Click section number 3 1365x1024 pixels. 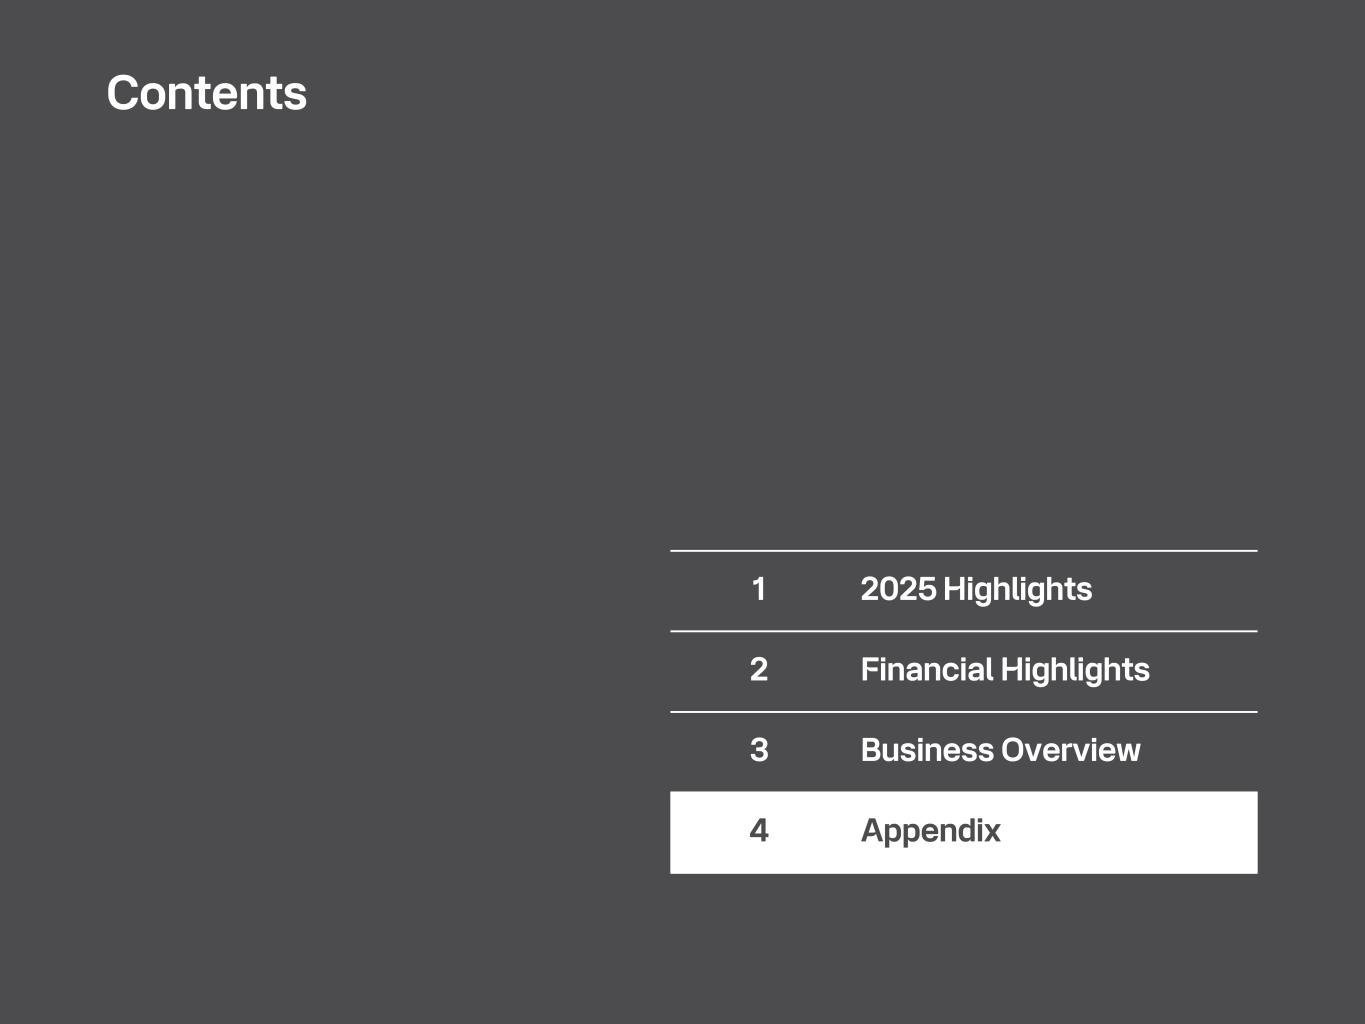coord(759,750)
